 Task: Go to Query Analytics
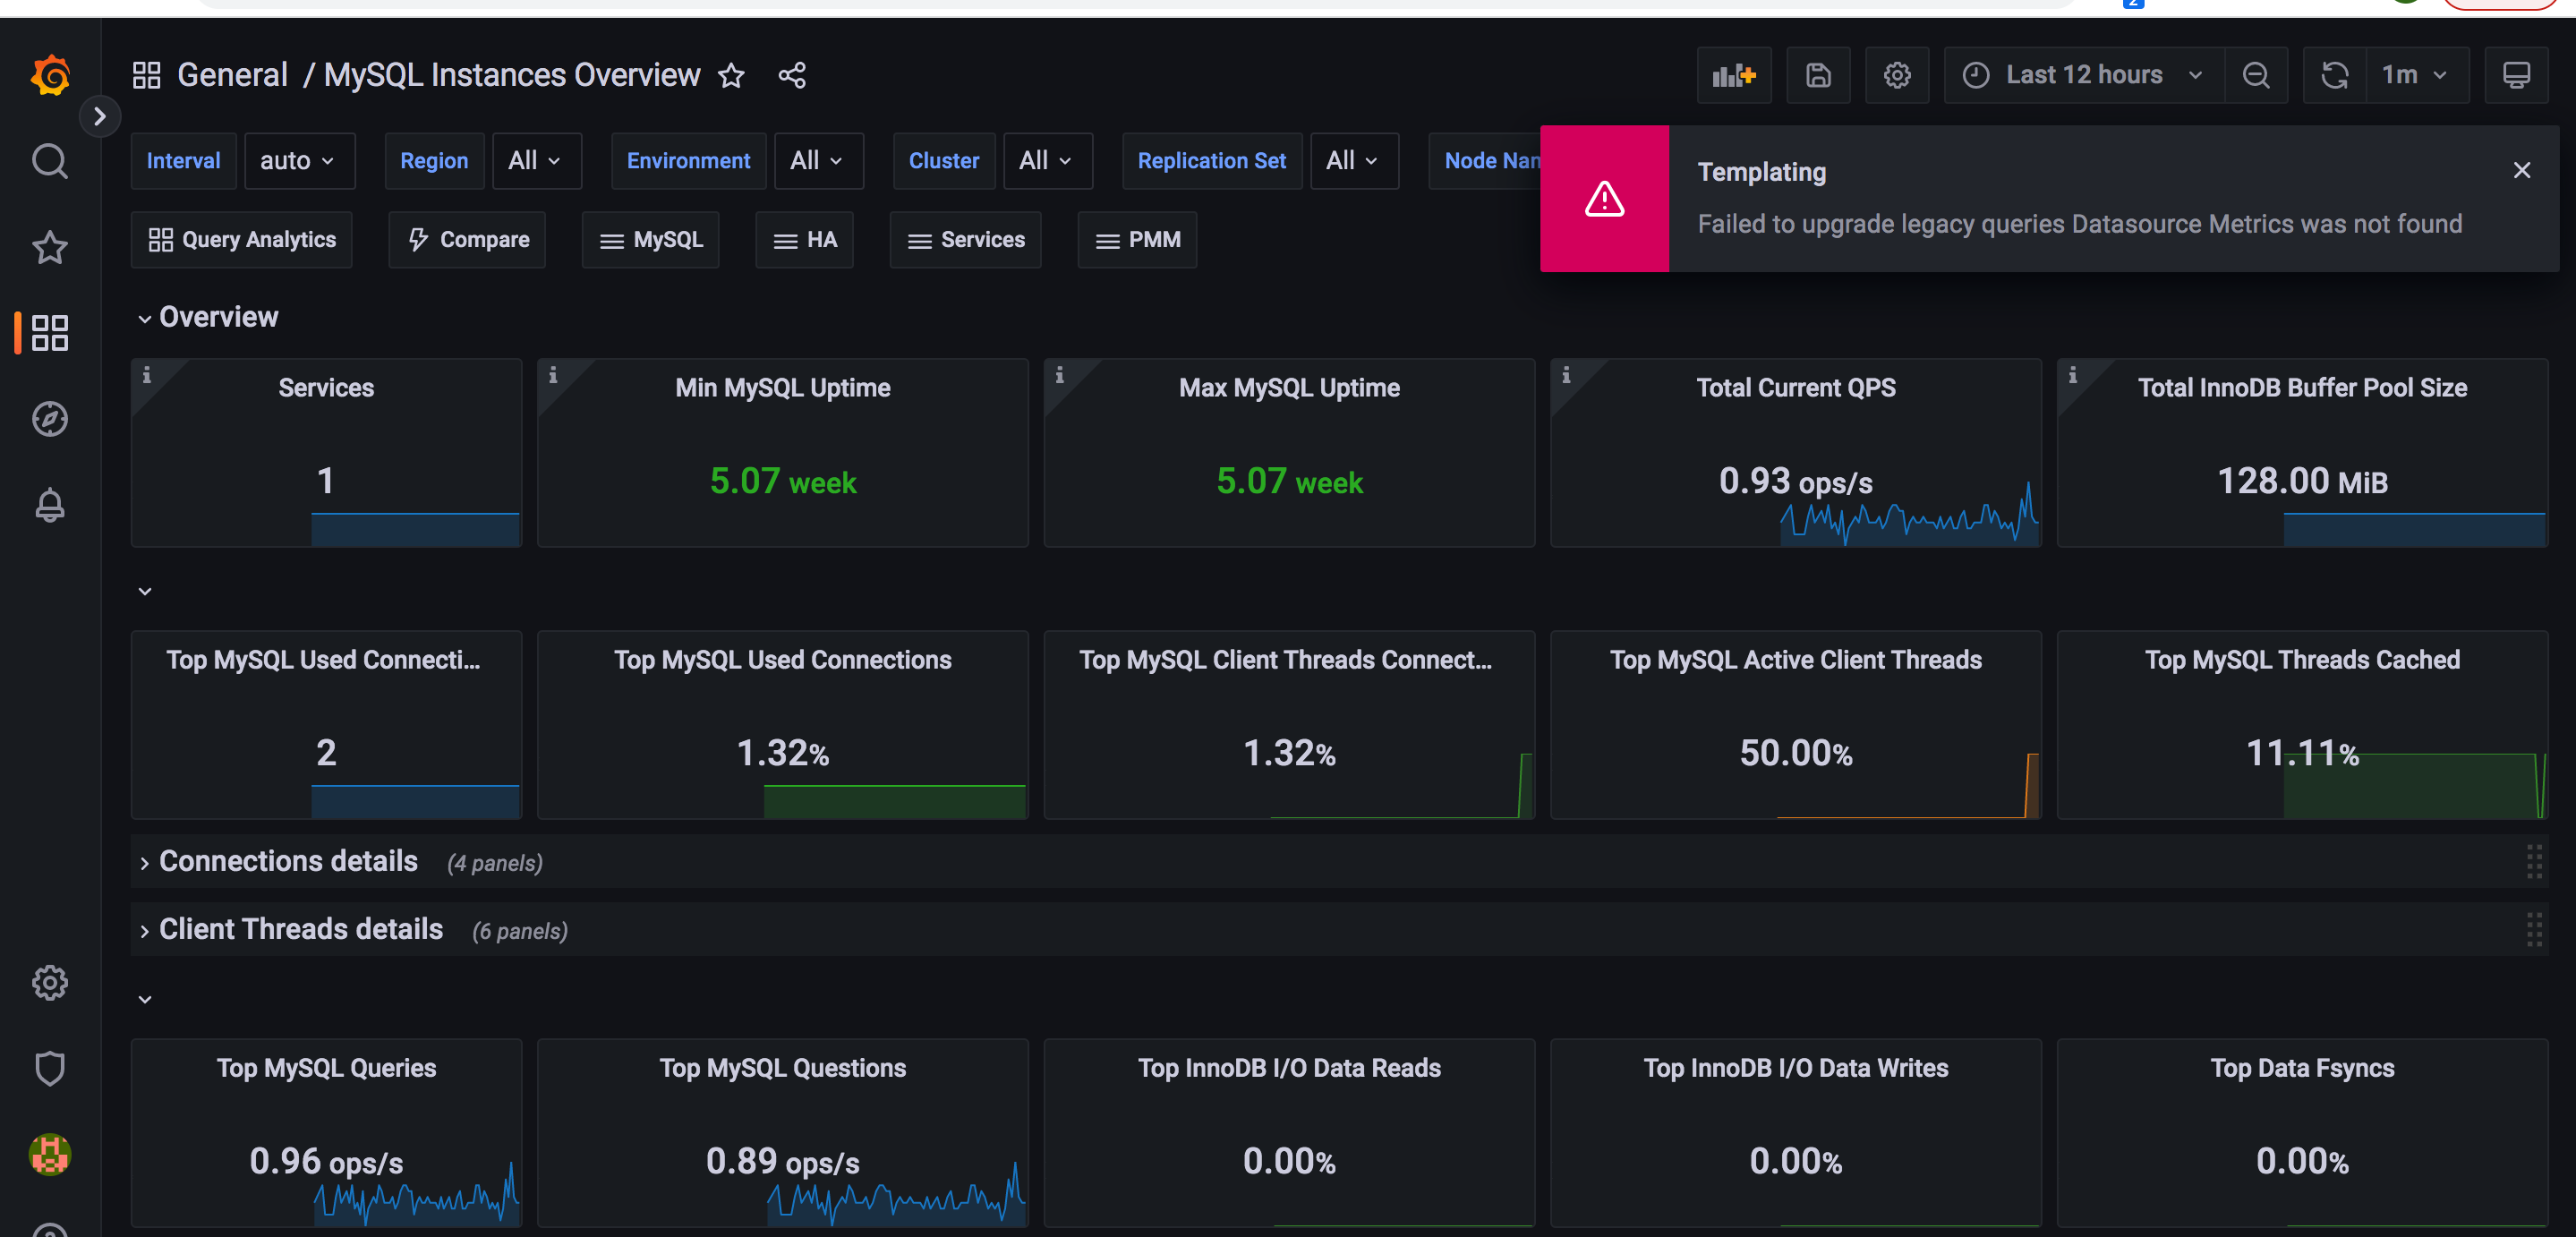(242, 240)
